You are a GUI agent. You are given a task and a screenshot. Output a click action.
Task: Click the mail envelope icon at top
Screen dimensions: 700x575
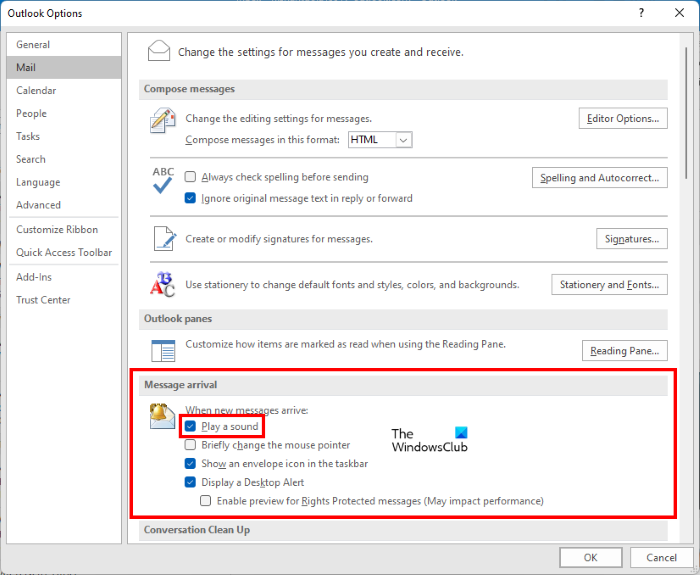(158, 50)
